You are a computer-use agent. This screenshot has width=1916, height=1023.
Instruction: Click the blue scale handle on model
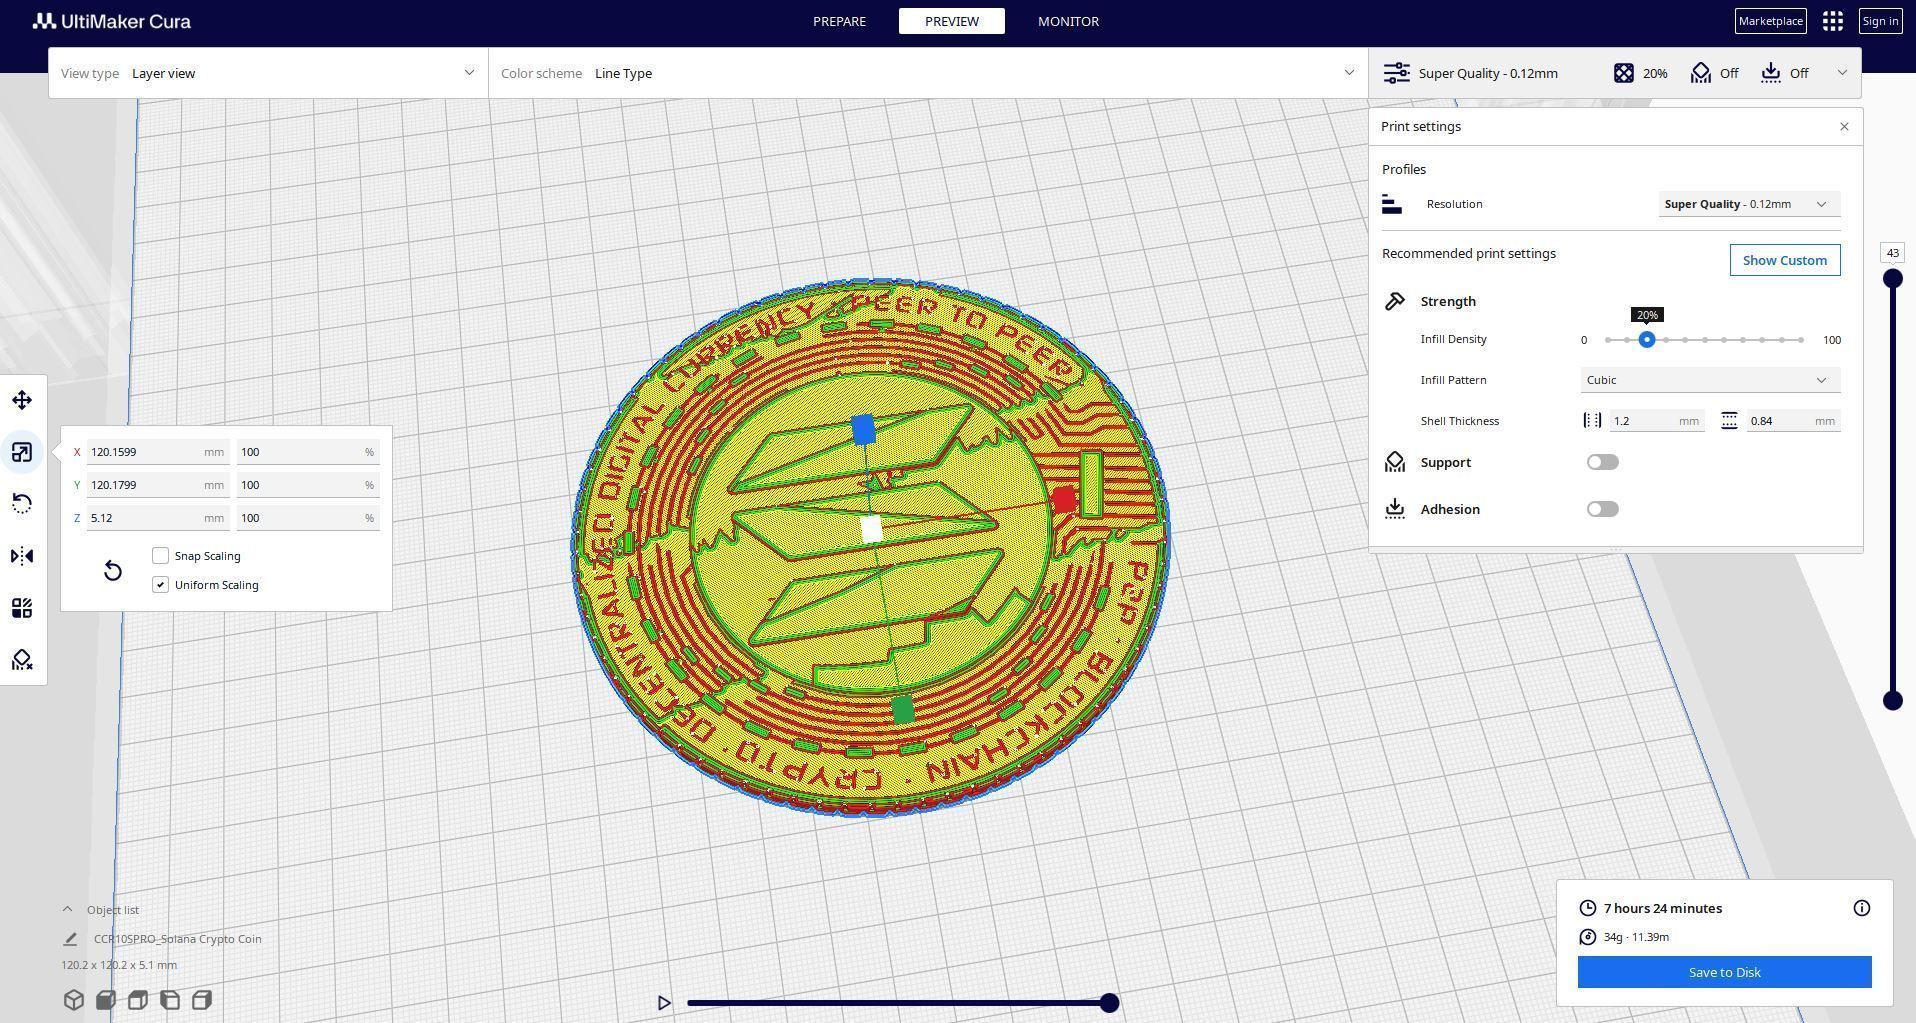click(x=864, y=430)
